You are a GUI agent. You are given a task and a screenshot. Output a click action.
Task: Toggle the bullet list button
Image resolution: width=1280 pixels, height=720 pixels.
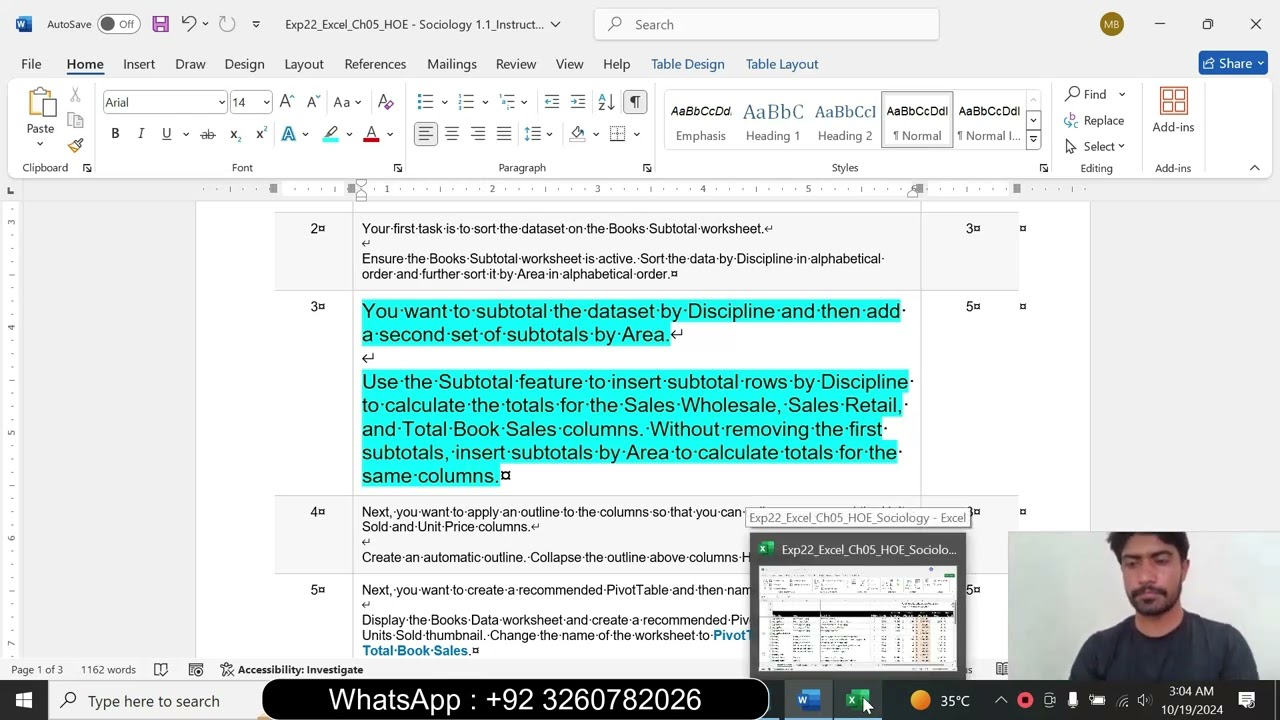coord(425,102)
